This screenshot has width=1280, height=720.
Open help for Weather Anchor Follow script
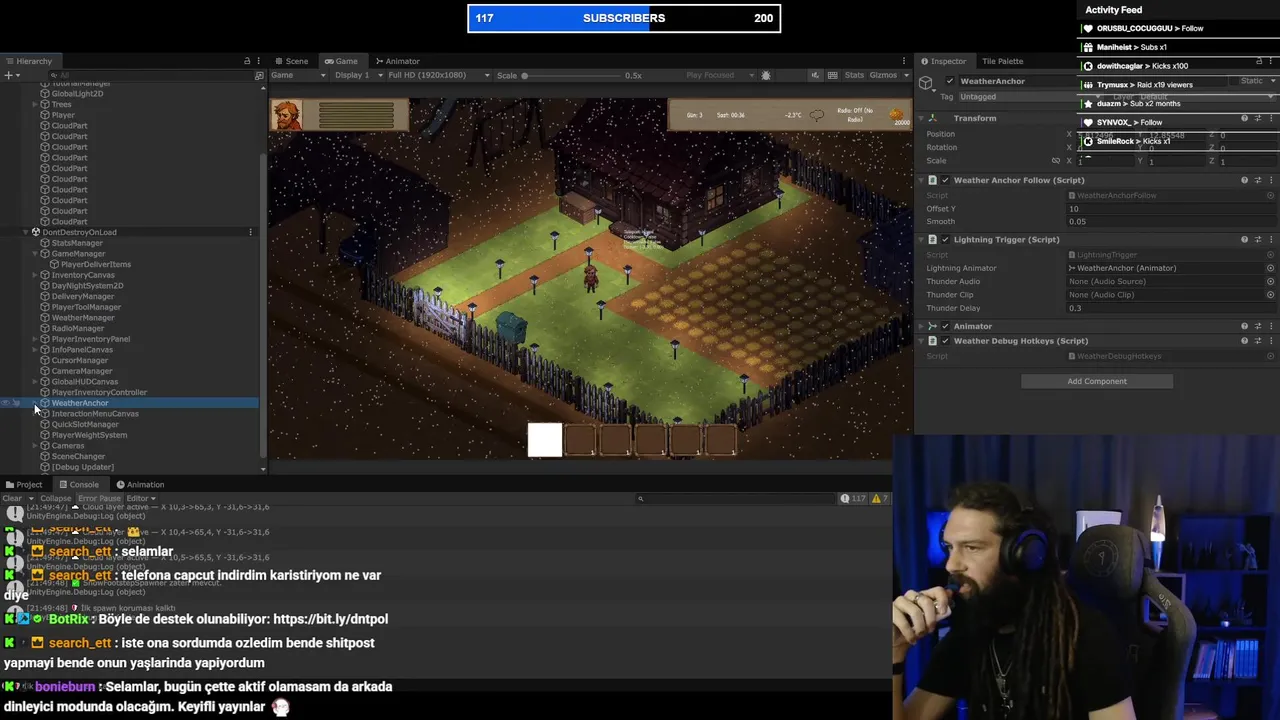pos(1244,180)
